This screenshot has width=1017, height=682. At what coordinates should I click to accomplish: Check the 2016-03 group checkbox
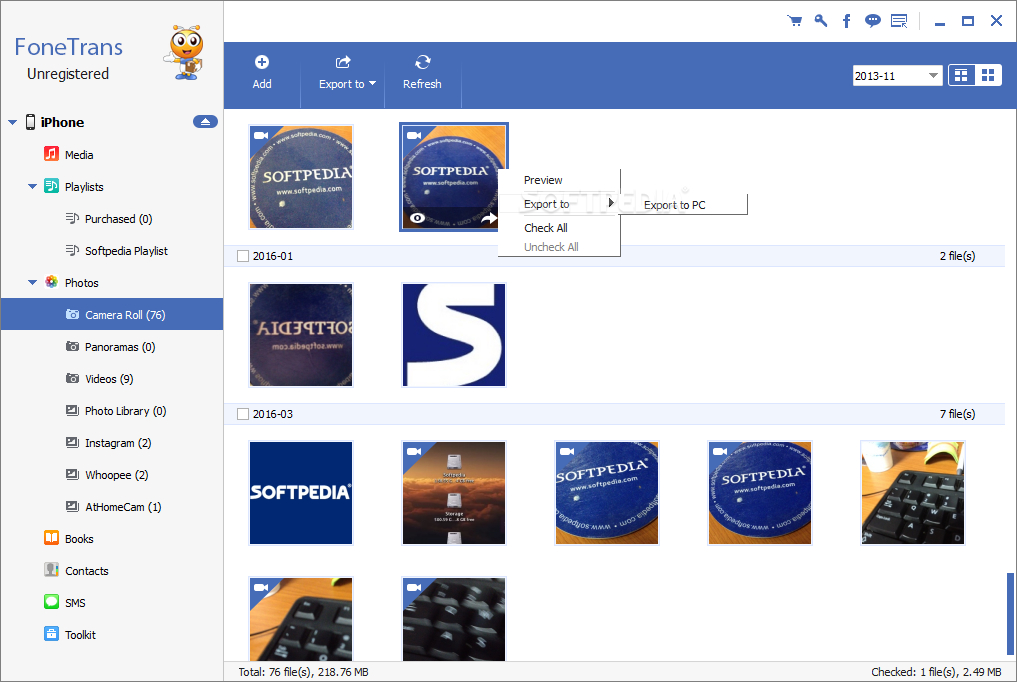pos(243,414)
